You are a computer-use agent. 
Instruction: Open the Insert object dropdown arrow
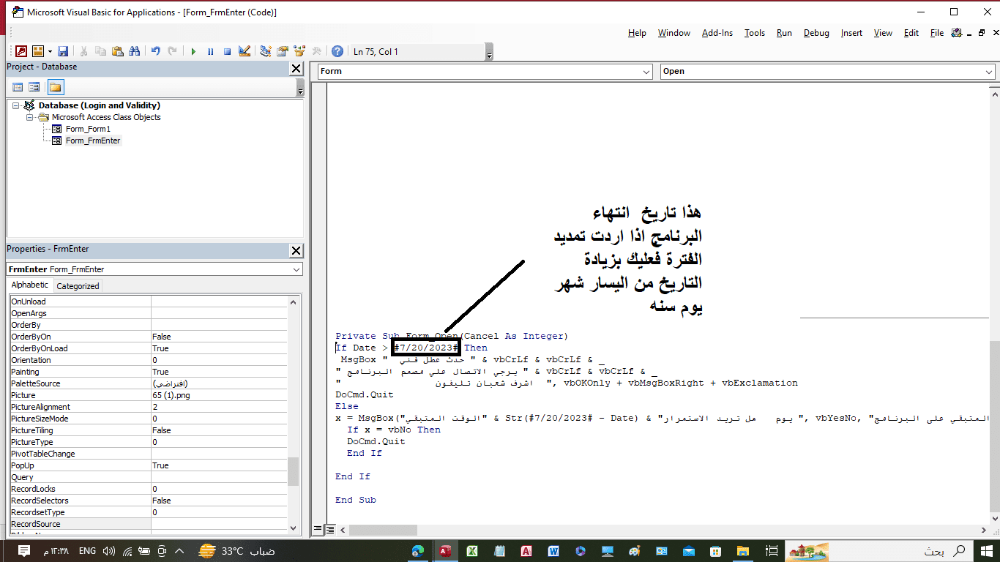tap(50, 51)
